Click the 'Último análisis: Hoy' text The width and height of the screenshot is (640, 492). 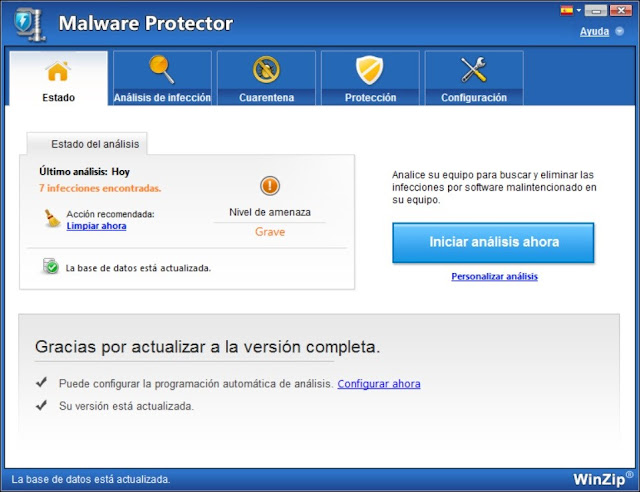click(84, 171)
